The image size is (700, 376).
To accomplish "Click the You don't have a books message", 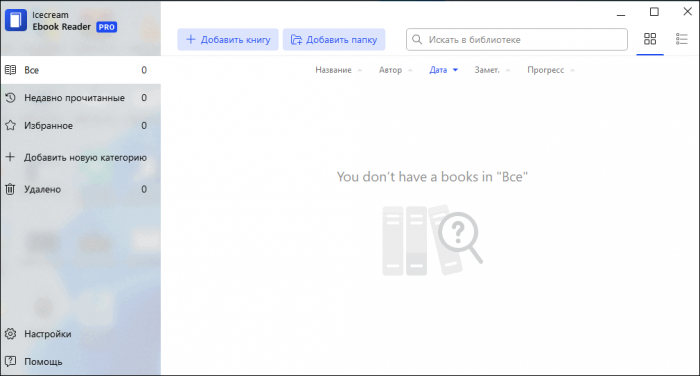I will (x=432, y=177).
